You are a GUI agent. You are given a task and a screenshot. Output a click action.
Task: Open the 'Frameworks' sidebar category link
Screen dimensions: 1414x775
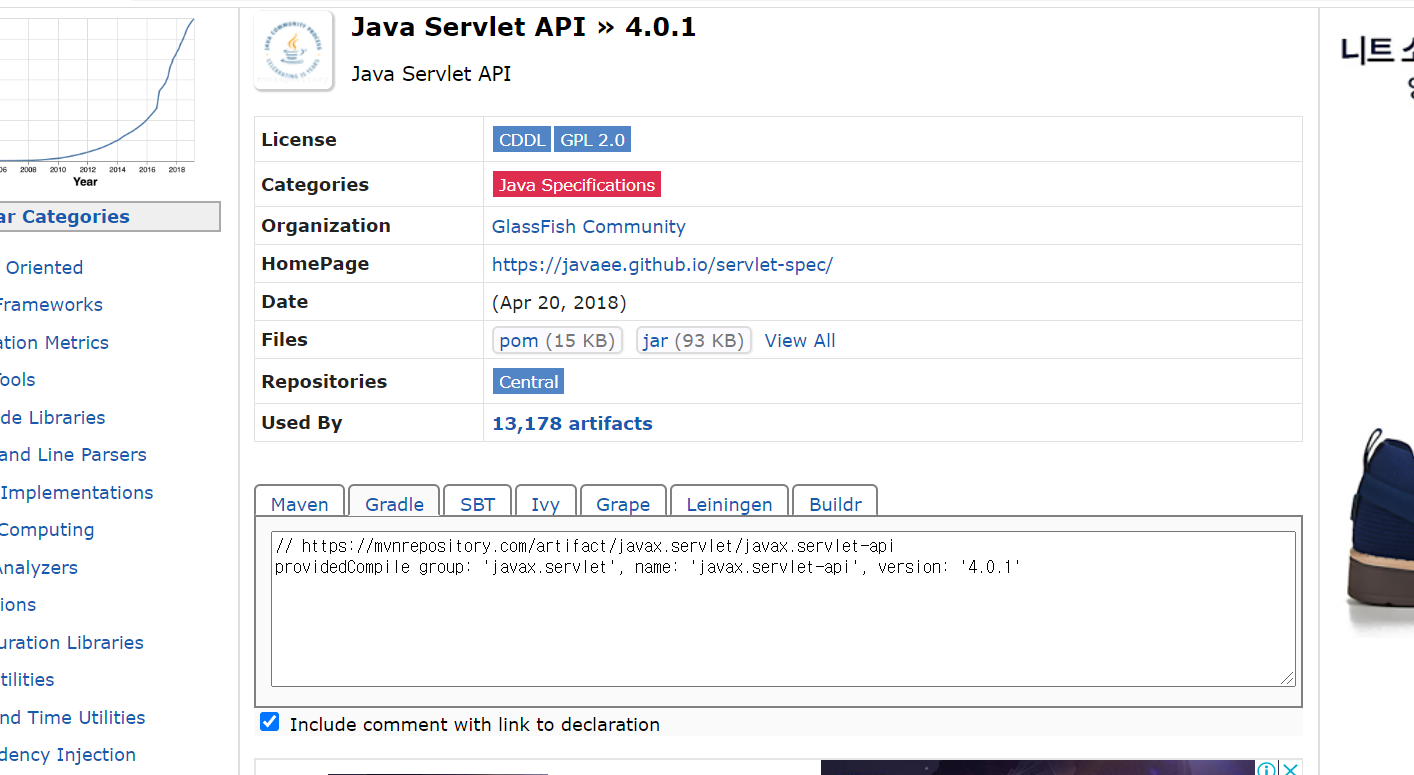click(51, 305)
